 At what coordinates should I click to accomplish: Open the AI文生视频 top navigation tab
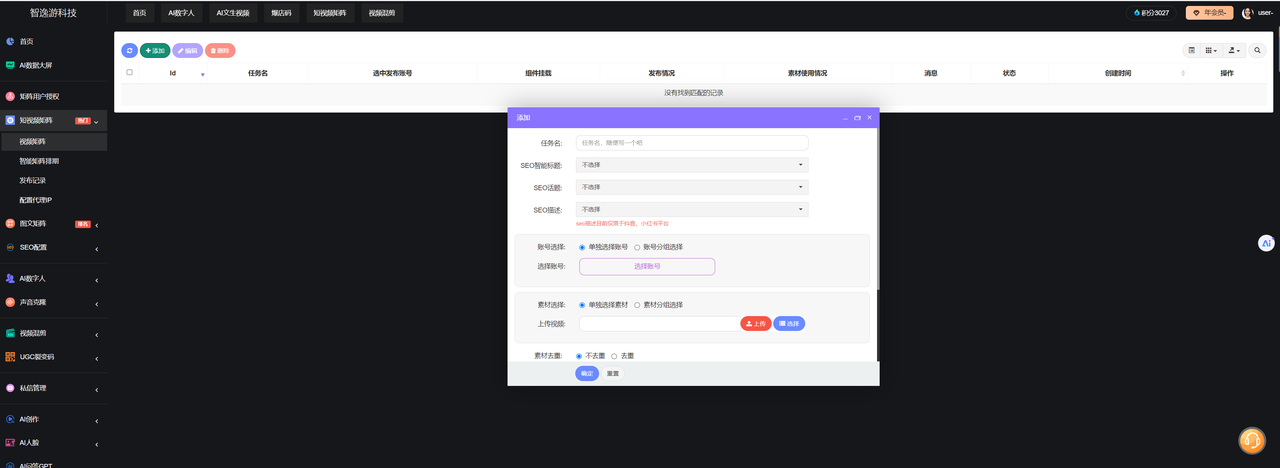pos(234,13)
